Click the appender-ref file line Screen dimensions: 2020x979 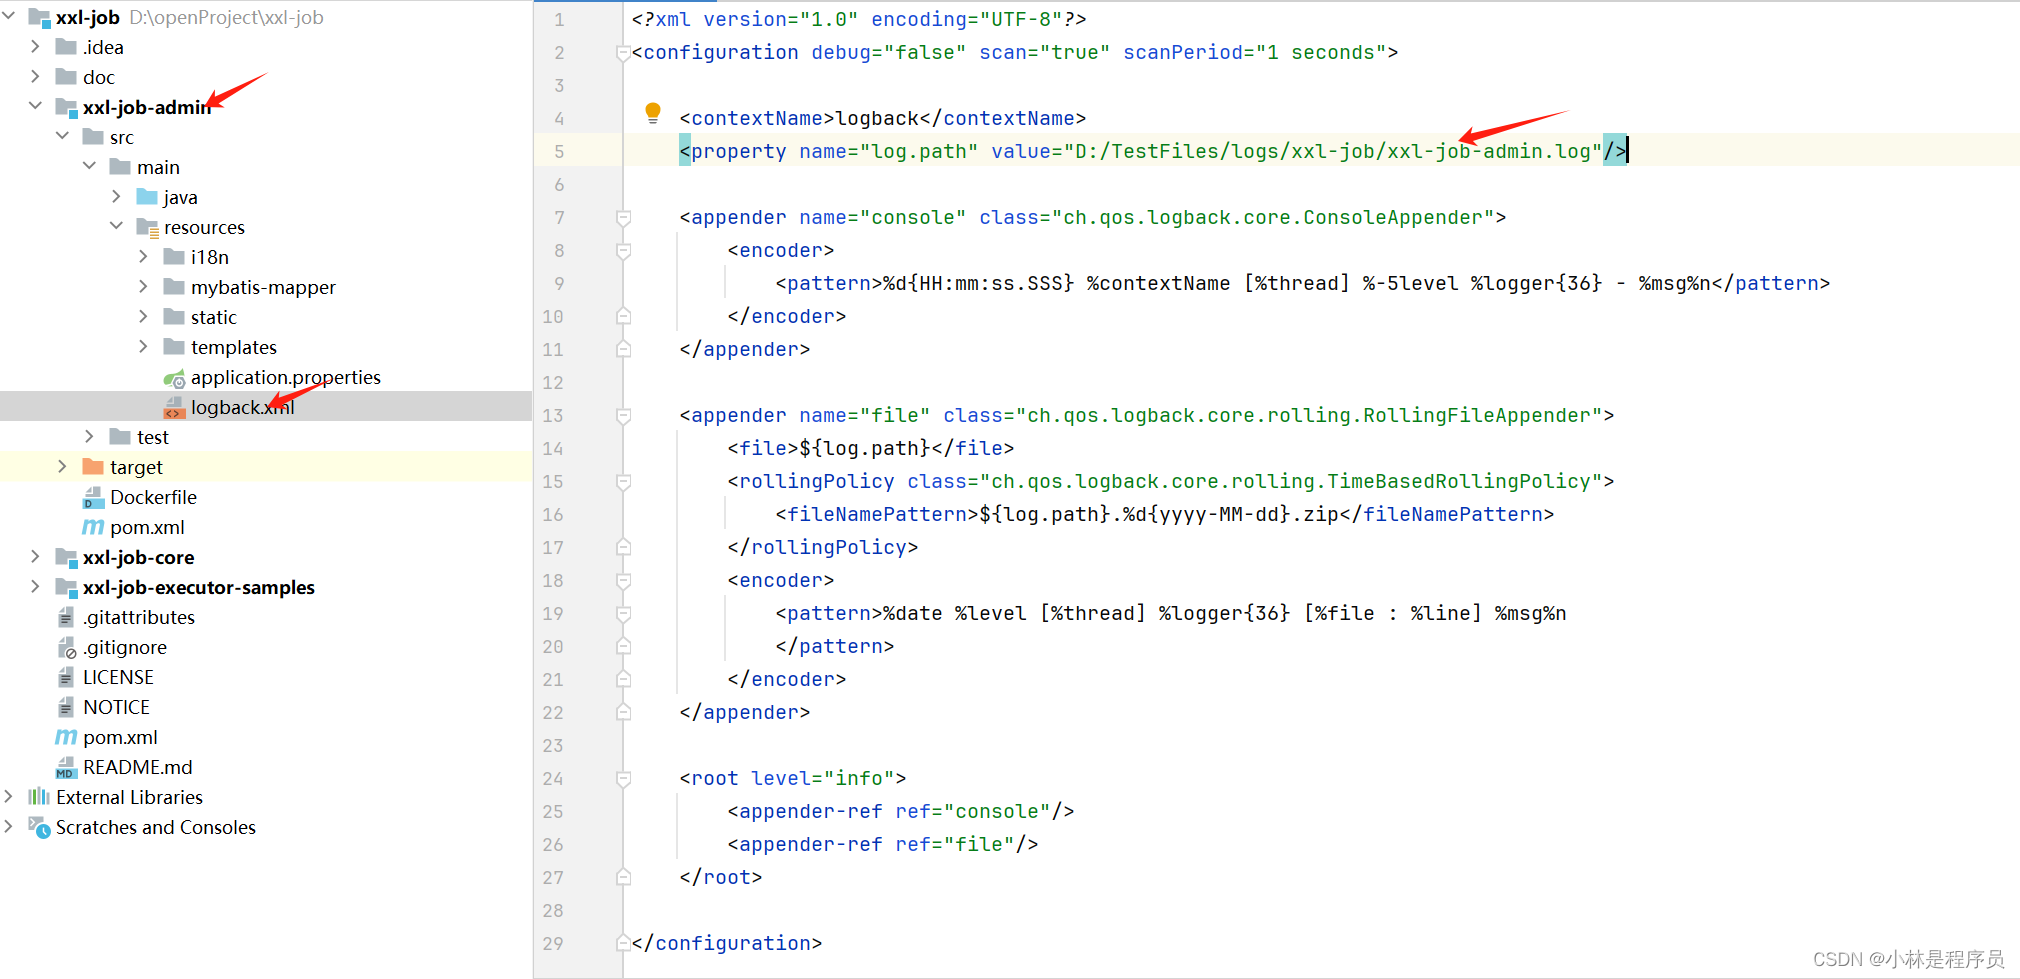click(883, 844)
